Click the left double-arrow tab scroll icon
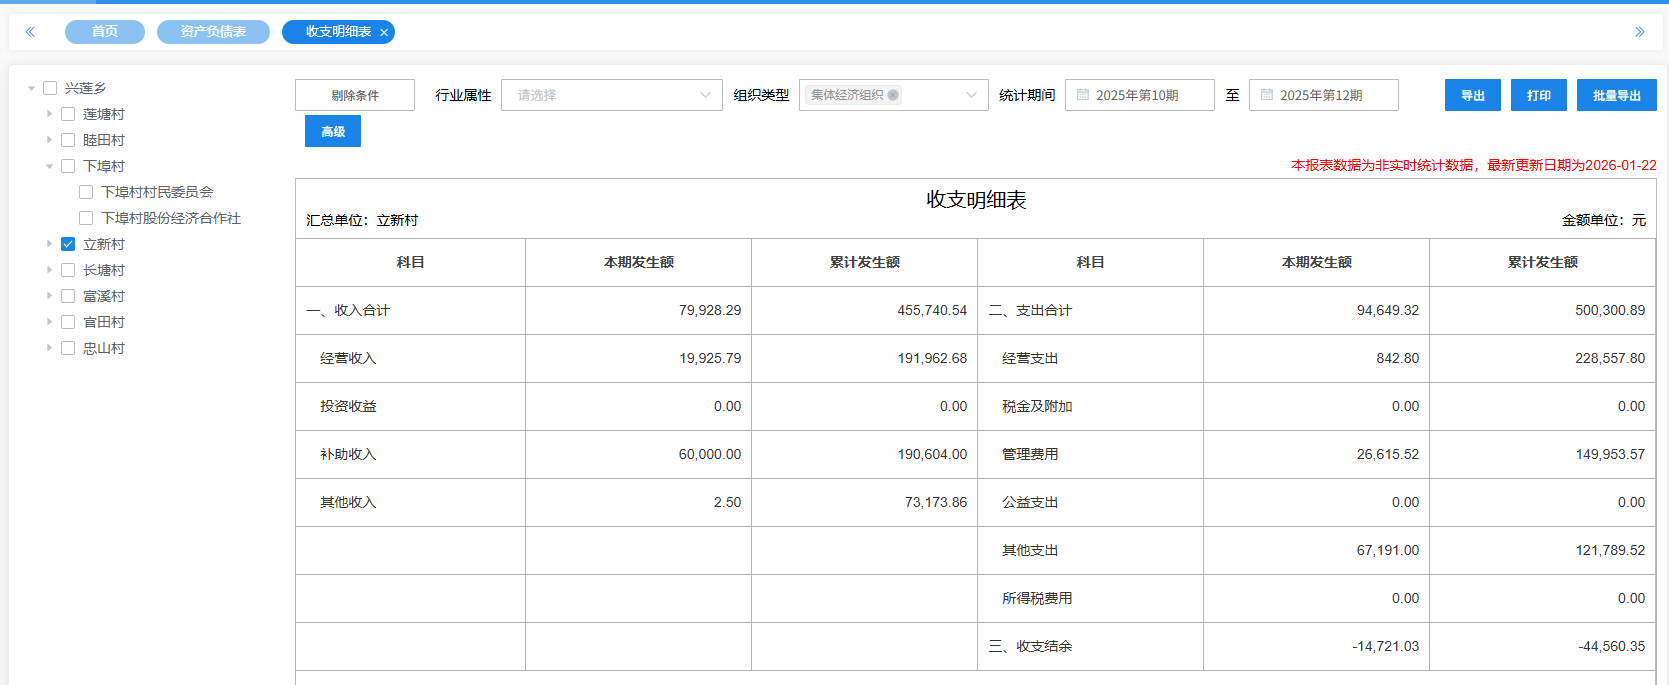 30,32
